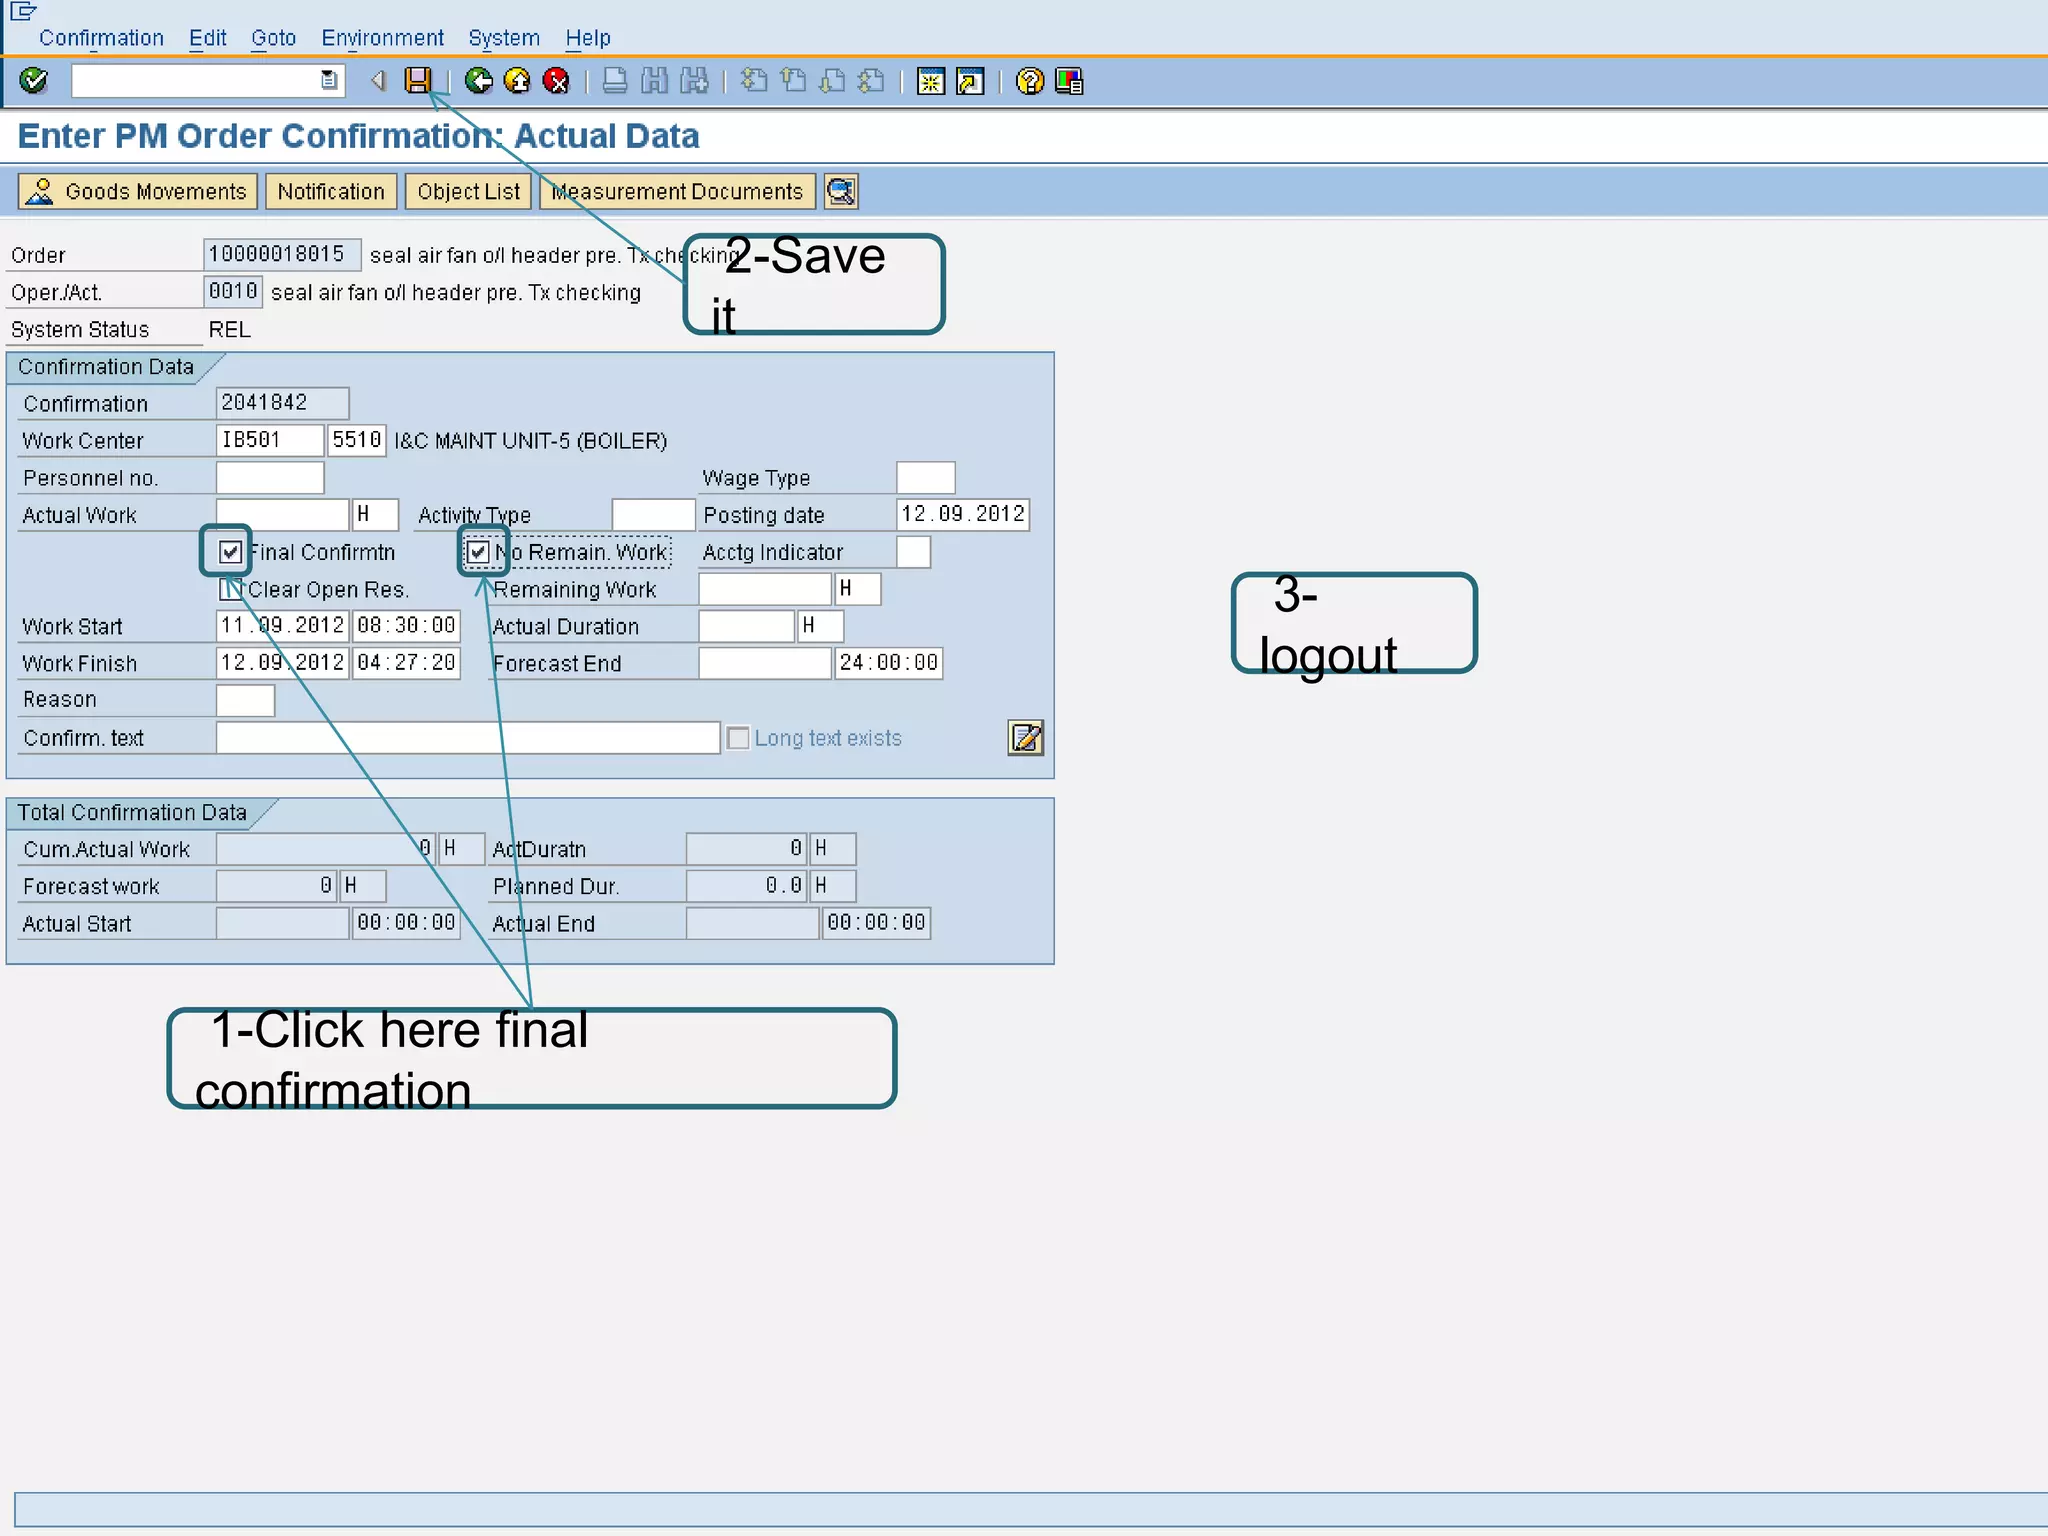2048x1536 pixels.
Task: Enable the Clear Open Res. checkbox
Action: 229,589
